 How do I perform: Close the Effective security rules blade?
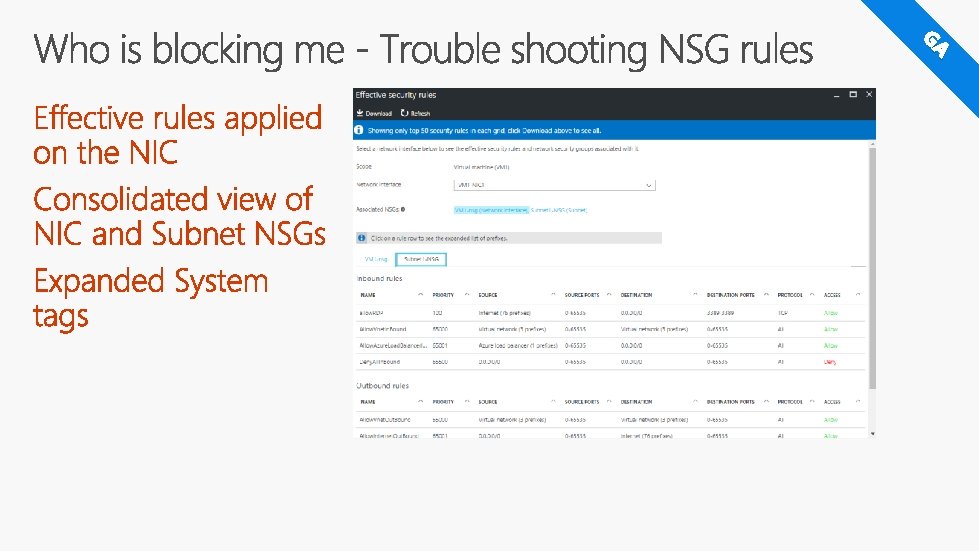pyautogui.click(x=868, y=94)
